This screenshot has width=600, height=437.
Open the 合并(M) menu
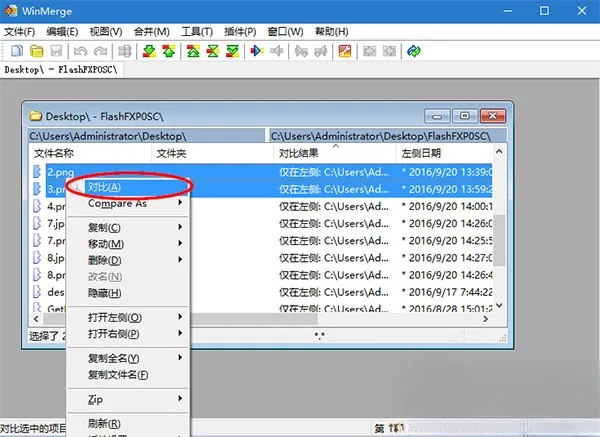(152, 31)
